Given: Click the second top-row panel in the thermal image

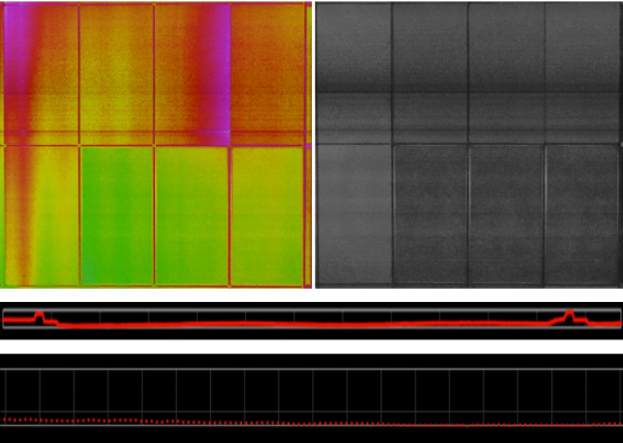Looking at the screenshot, I should (x=116, y=68).
